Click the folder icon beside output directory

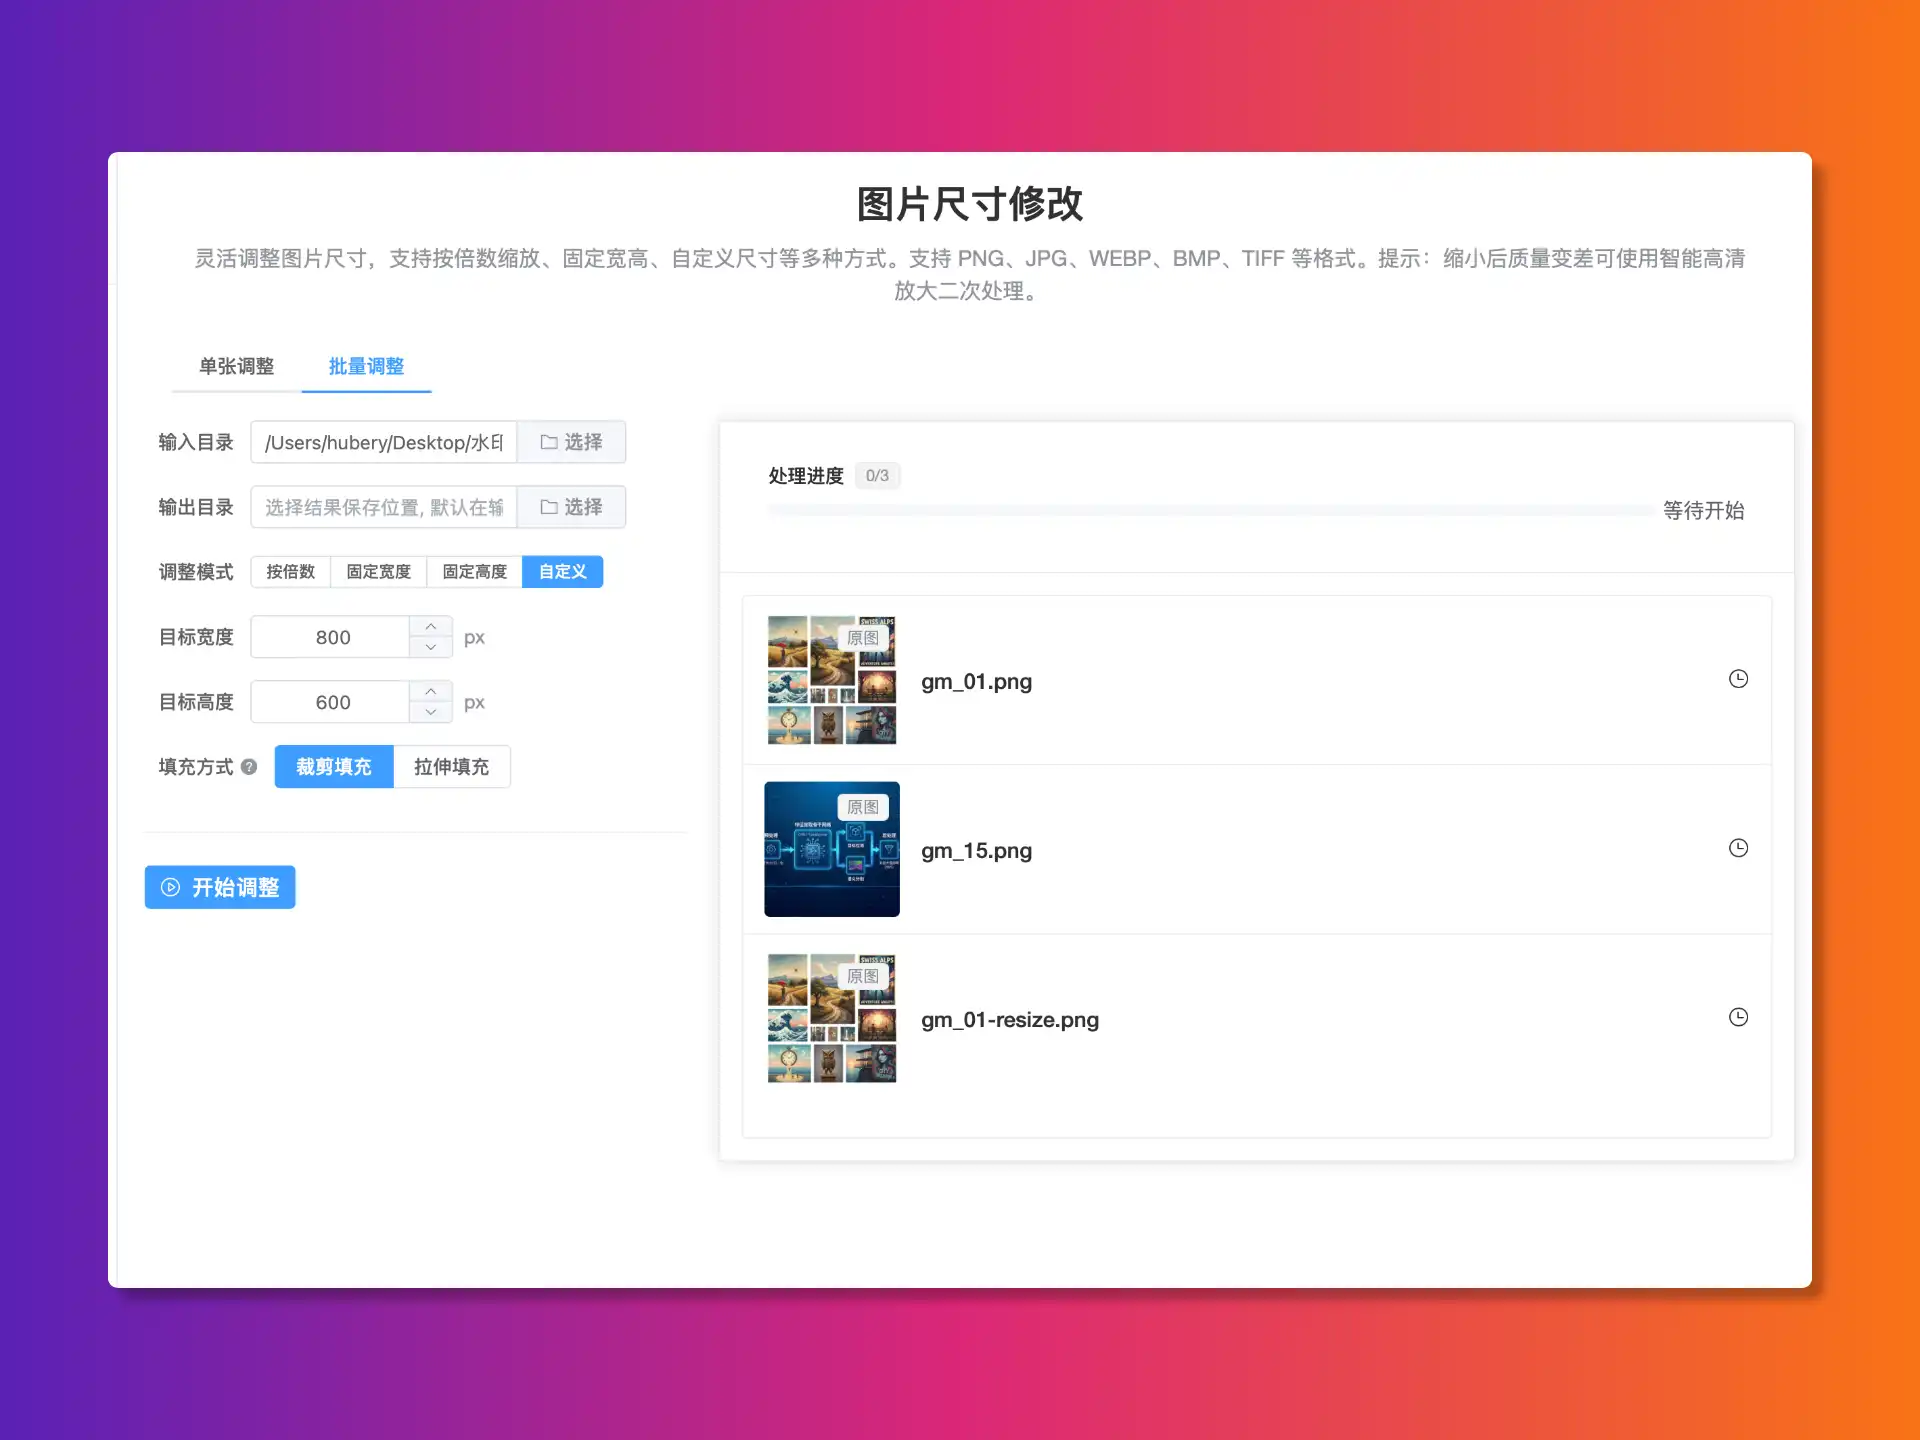click(546, 507)
